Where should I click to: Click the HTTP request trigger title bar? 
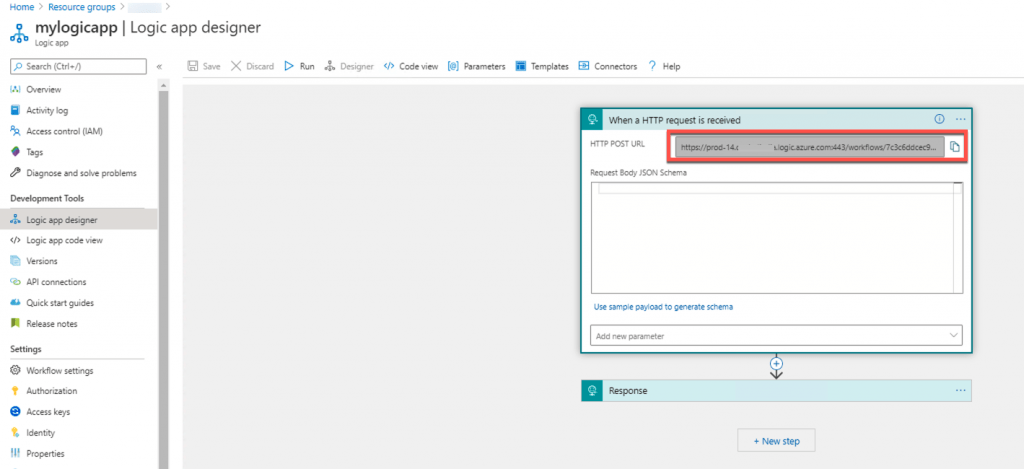point(776,120)
